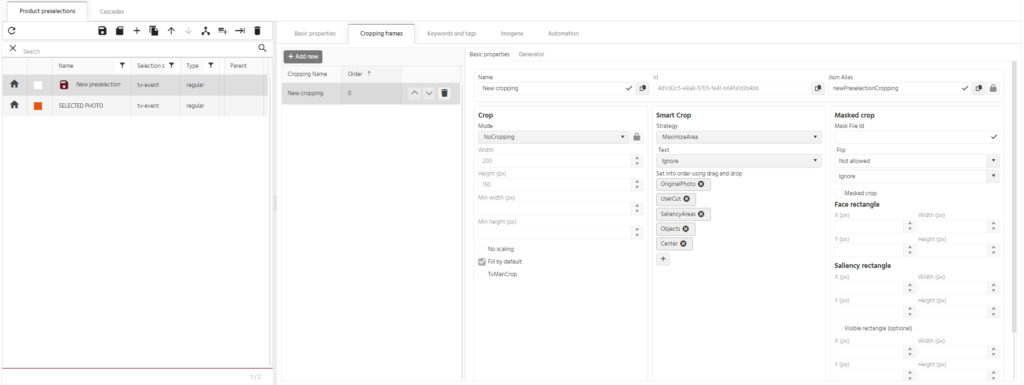Move preselection up with the up arrow icon
Image resolution: width=1024 pixels, height=385 pixels.
tap(171, 31)
